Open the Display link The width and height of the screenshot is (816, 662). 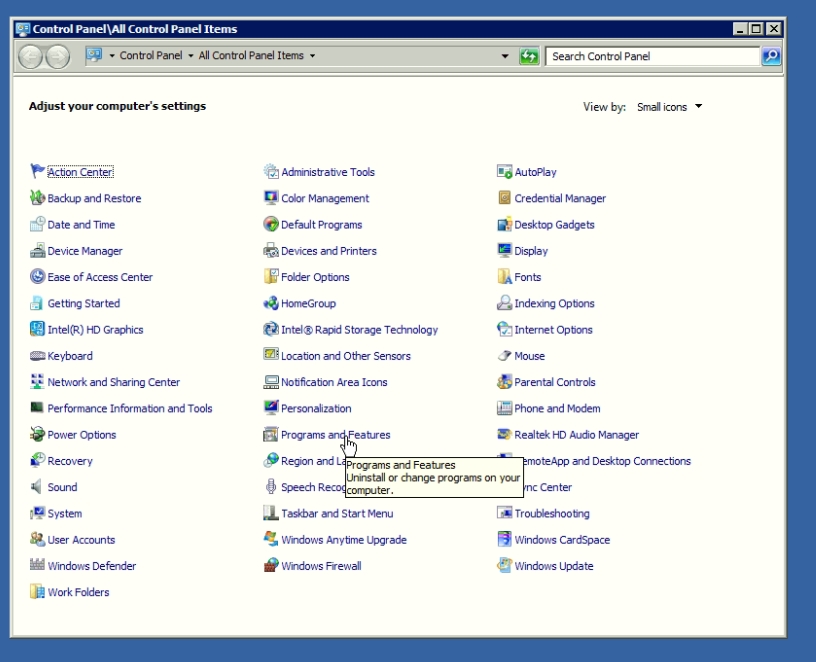531,251
